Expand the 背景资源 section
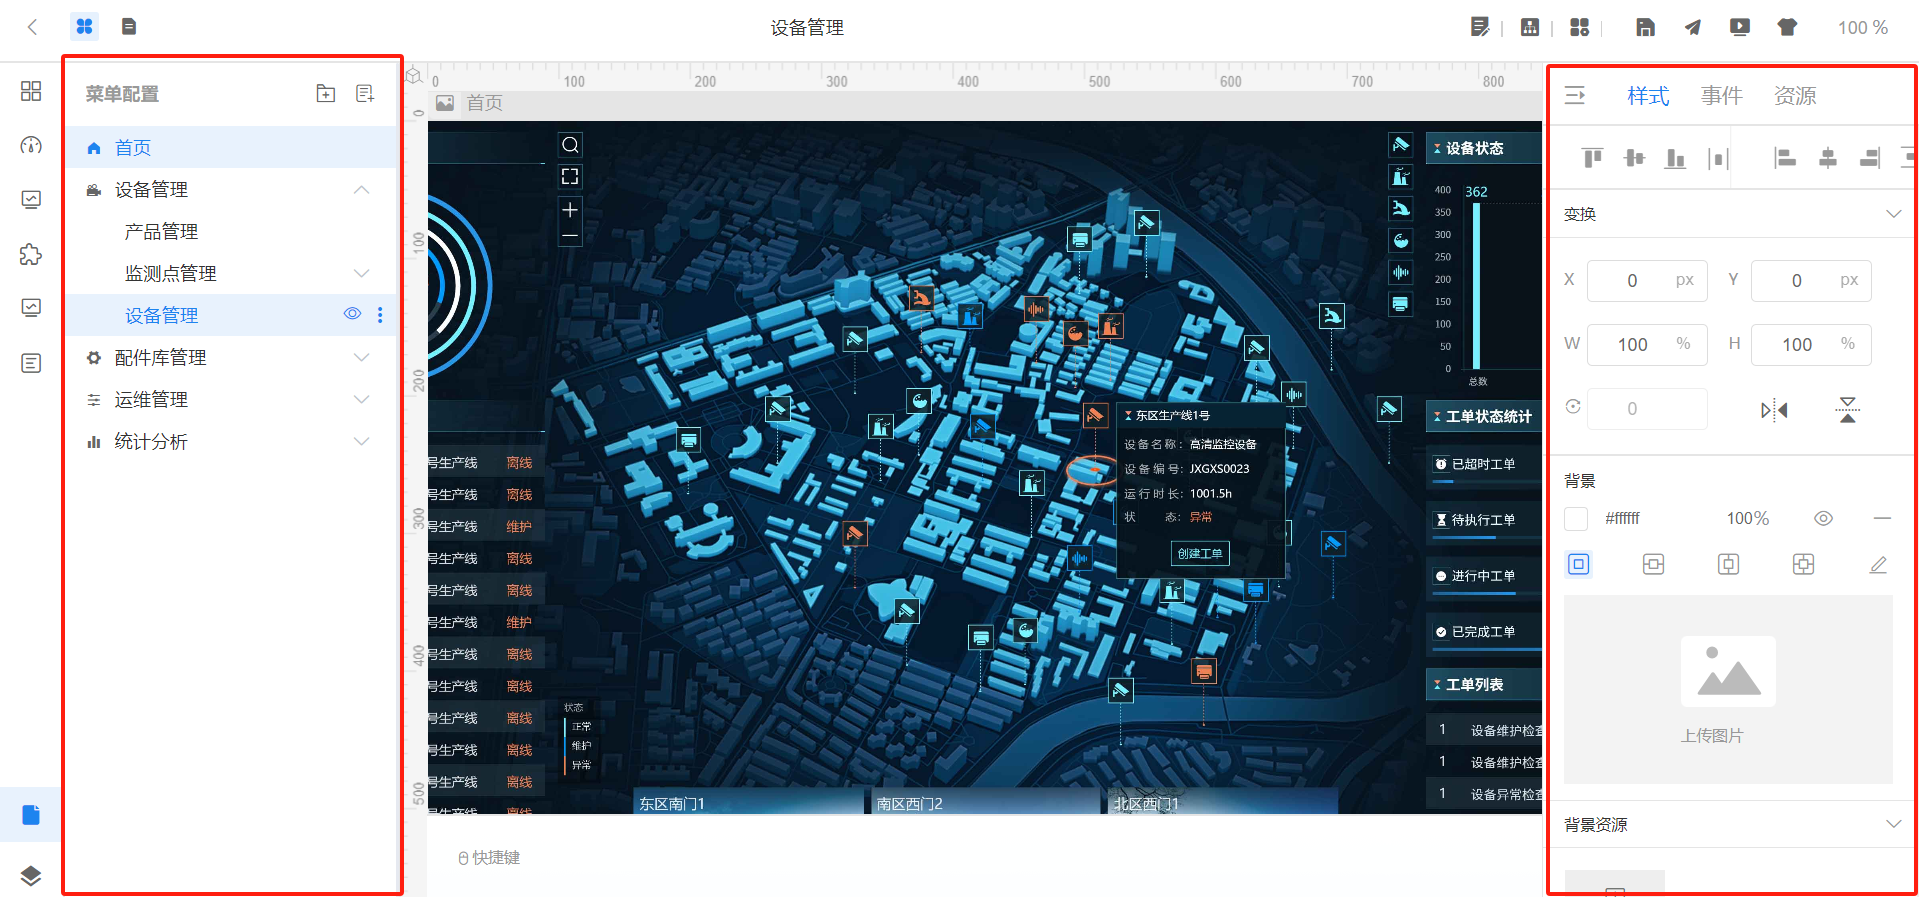This screenshot has height=897, width=1919. coord(1893,824)
